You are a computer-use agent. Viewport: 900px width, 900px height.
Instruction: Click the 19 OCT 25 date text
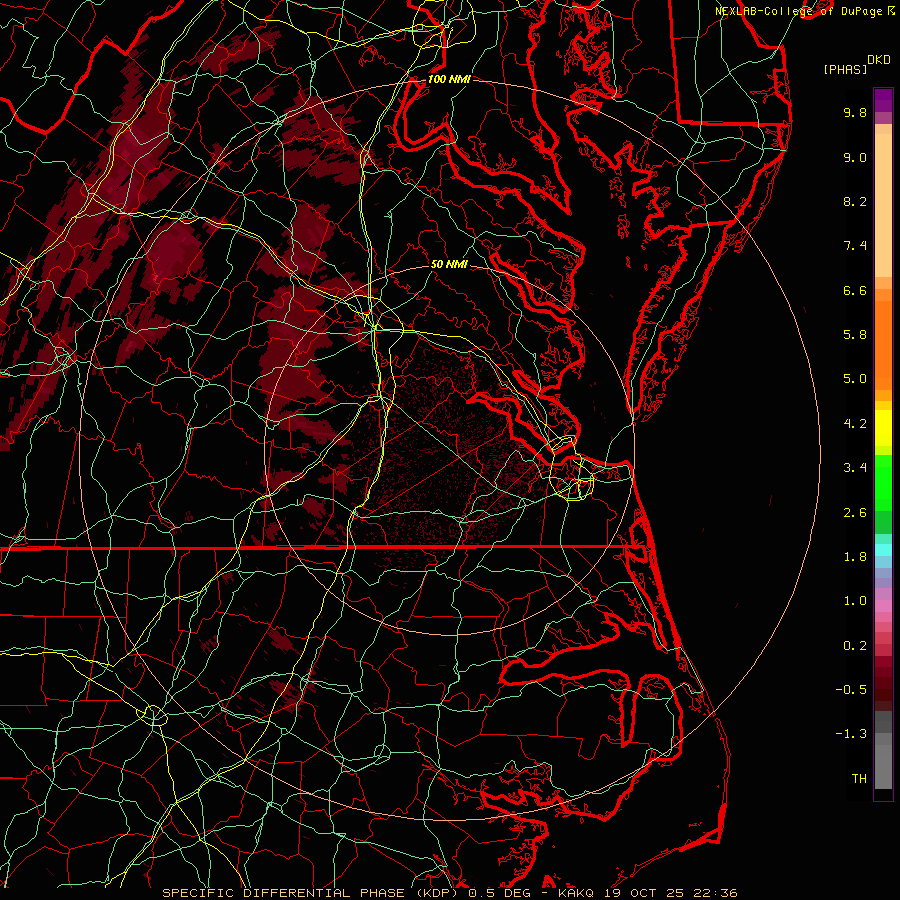coord(641,893)
